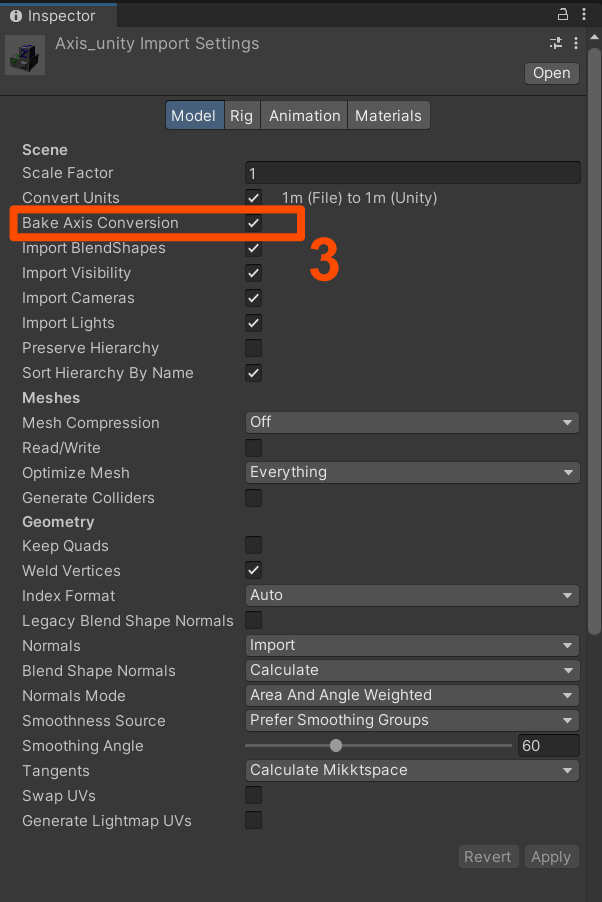The width and height of the screenshot is (602, 902).
Task: Open the import settings more options menu
Action: point(576,43)
